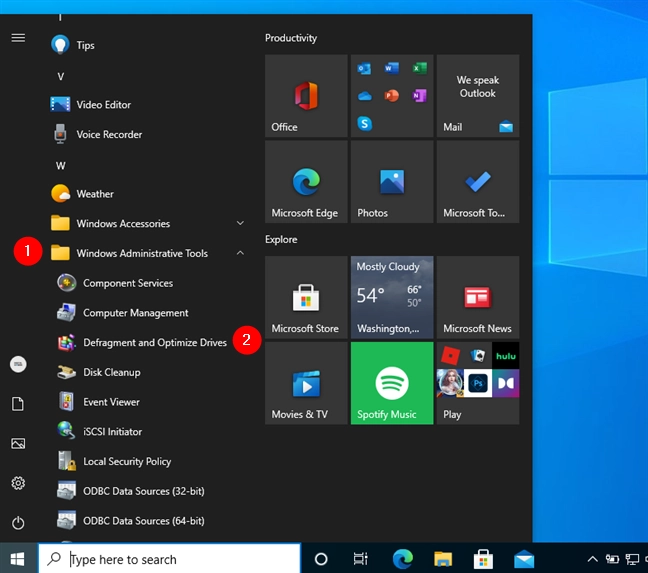Open the Office apps group tile with Skype
Image resolution: width=648 pixels, height=573 pixels.
click(x=392, y=96)
